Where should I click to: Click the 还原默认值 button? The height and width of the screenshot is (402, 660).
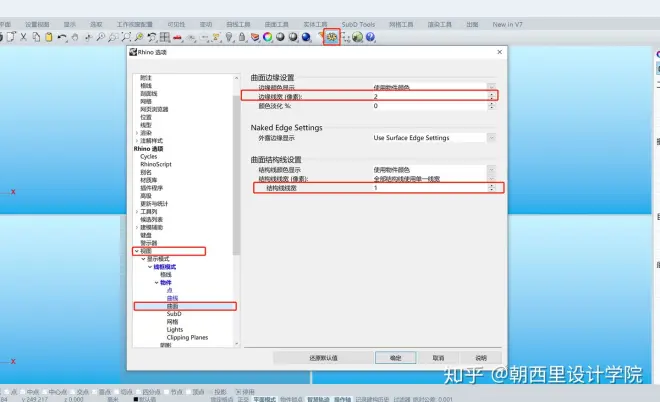pos(323,358)
